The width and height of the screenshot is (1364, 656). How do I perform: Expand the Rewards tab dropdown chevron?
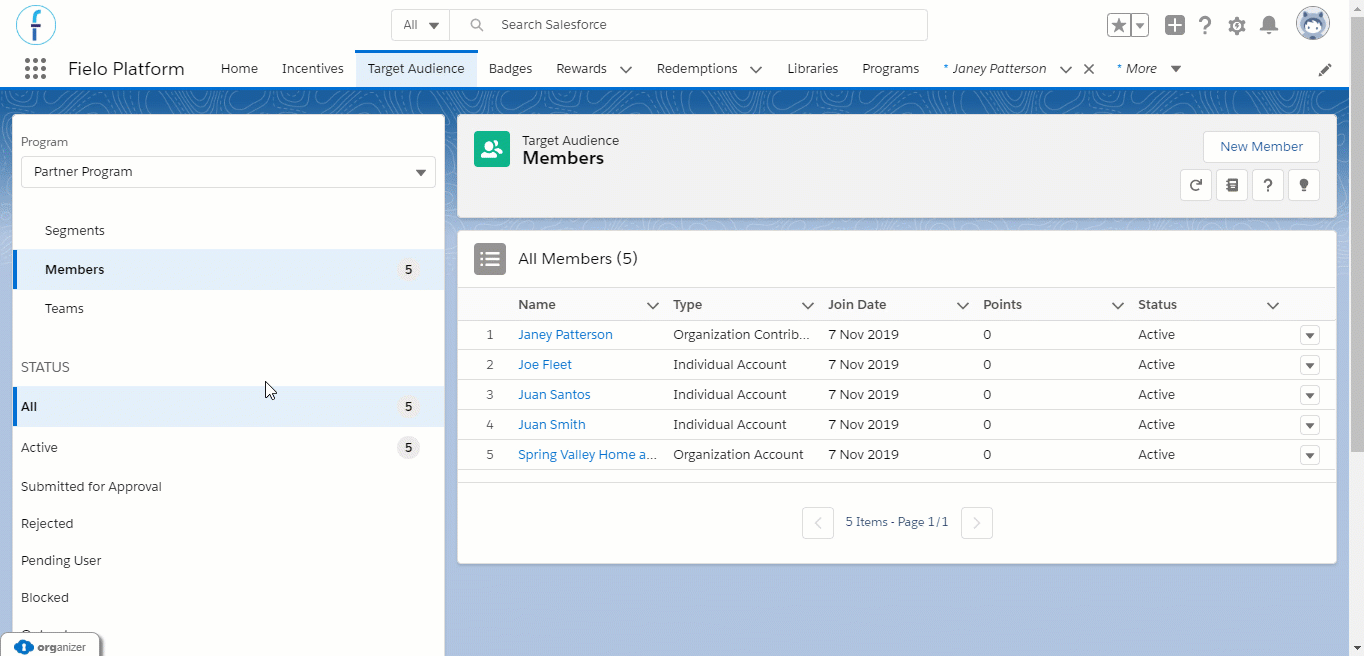(x=626, y=69)
